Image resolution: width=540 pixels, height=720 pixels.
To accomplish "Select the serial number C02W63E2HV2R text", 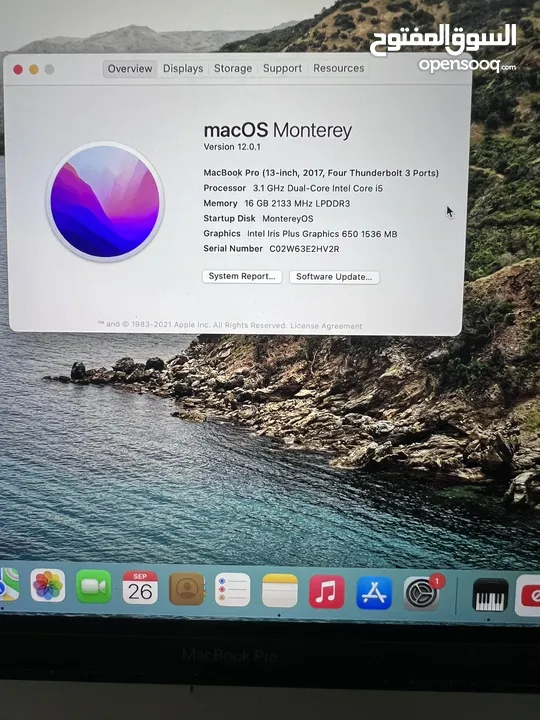I will coord(304,249).
